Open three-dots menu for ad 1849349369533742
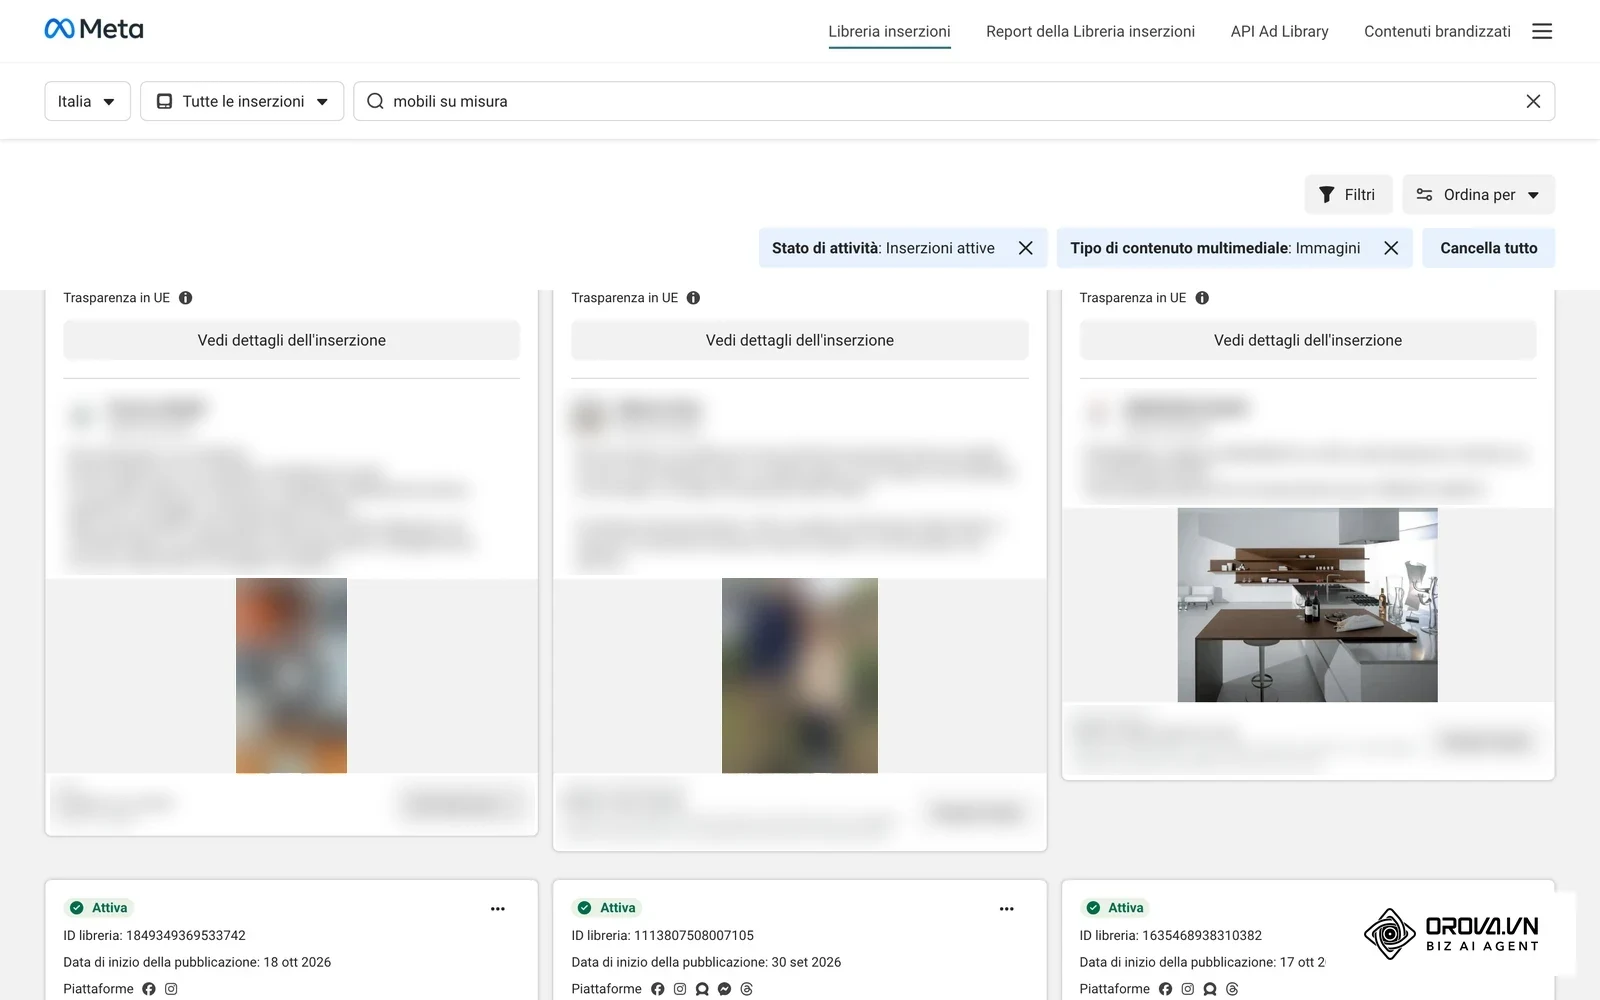Image resolution: width=1600 pixels, height=1000 pixels. point(498,909)
